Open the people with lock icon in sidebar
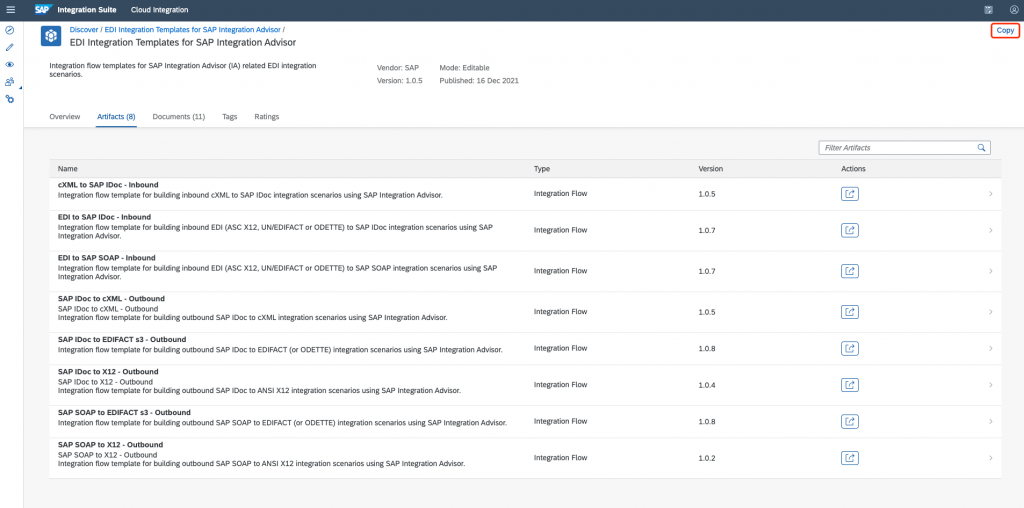Screen dimensions: 1024x508 [x=9, y=82]
